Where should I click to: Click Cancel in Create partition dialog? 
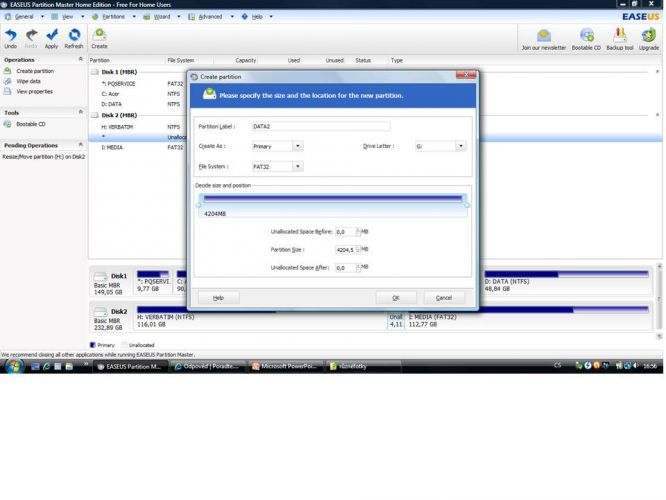(x=444, y=298)
